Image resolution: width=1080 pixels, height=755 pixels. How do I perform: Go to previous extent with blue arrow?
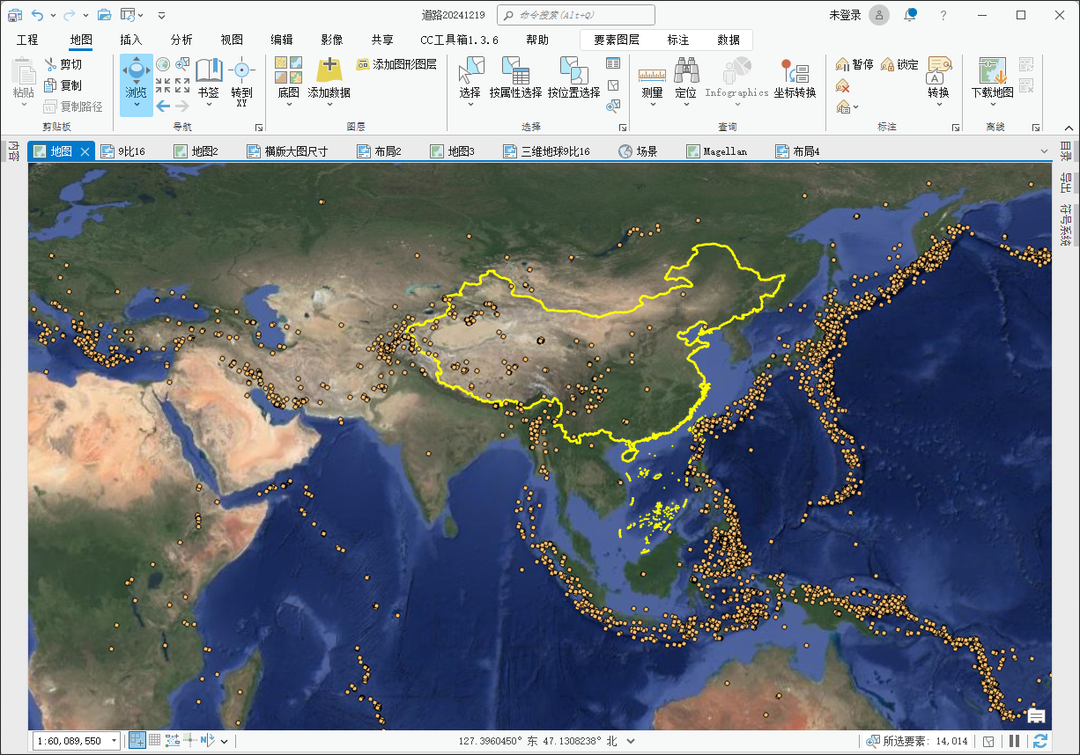point(163,105)
